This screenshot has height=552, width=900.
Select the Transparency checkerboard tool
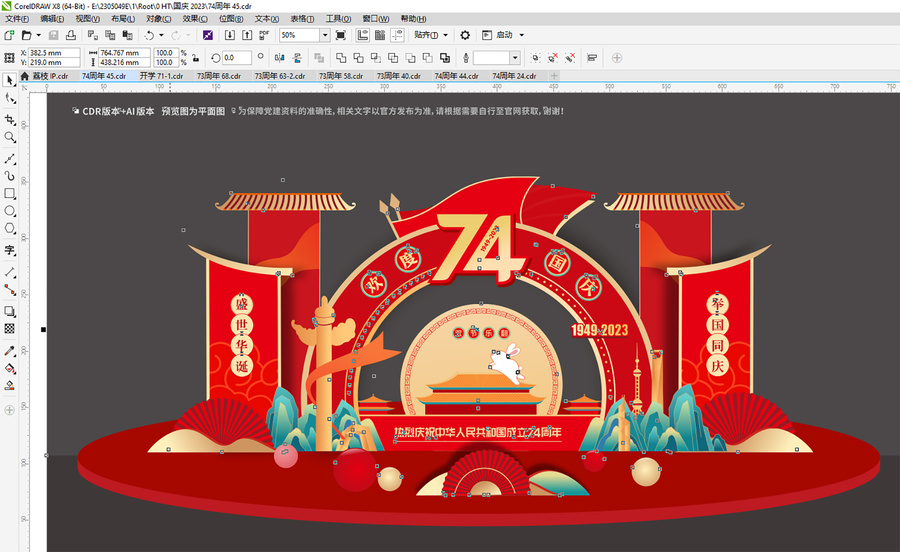pyautogui.click(x=9, y=329)
